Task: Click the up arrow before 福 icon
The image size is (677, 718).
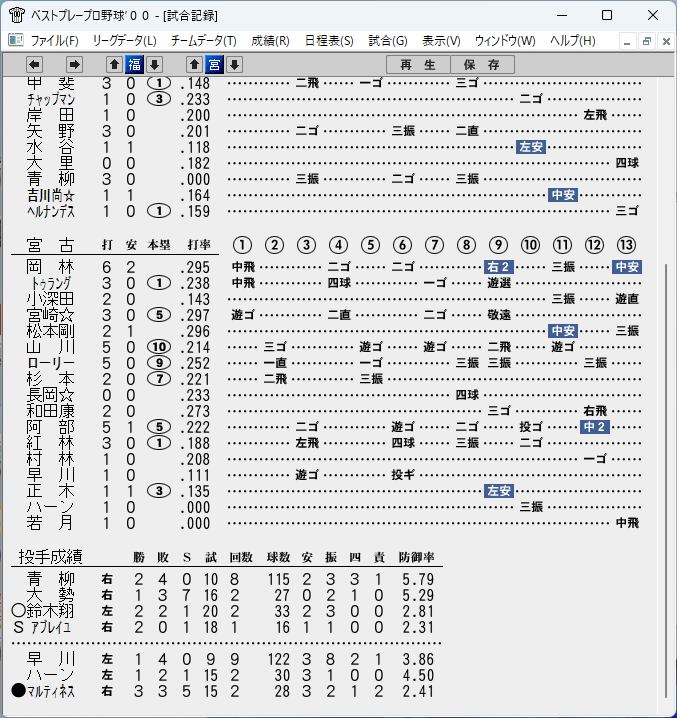Action: point(115,65)
